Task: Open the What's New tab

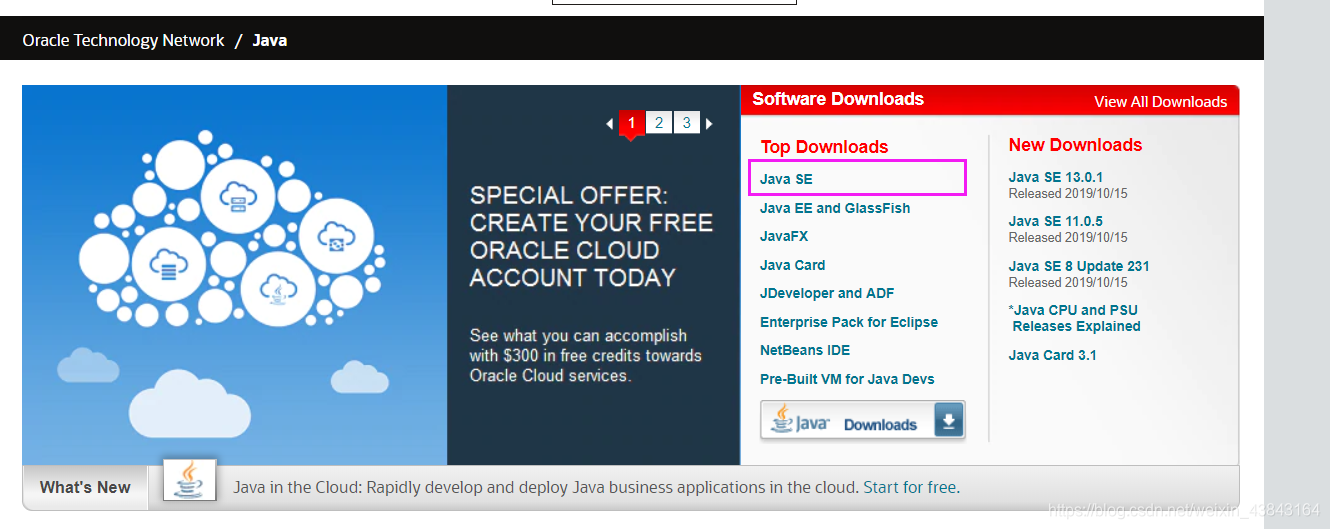Action: [85, 487]
